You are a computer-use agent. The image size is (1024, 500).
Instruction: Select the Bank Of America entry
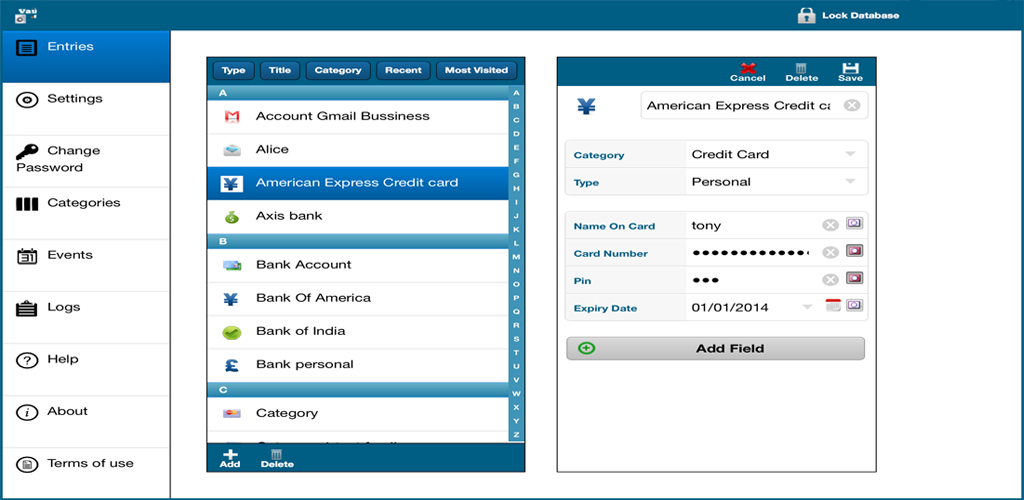[358, 298]
